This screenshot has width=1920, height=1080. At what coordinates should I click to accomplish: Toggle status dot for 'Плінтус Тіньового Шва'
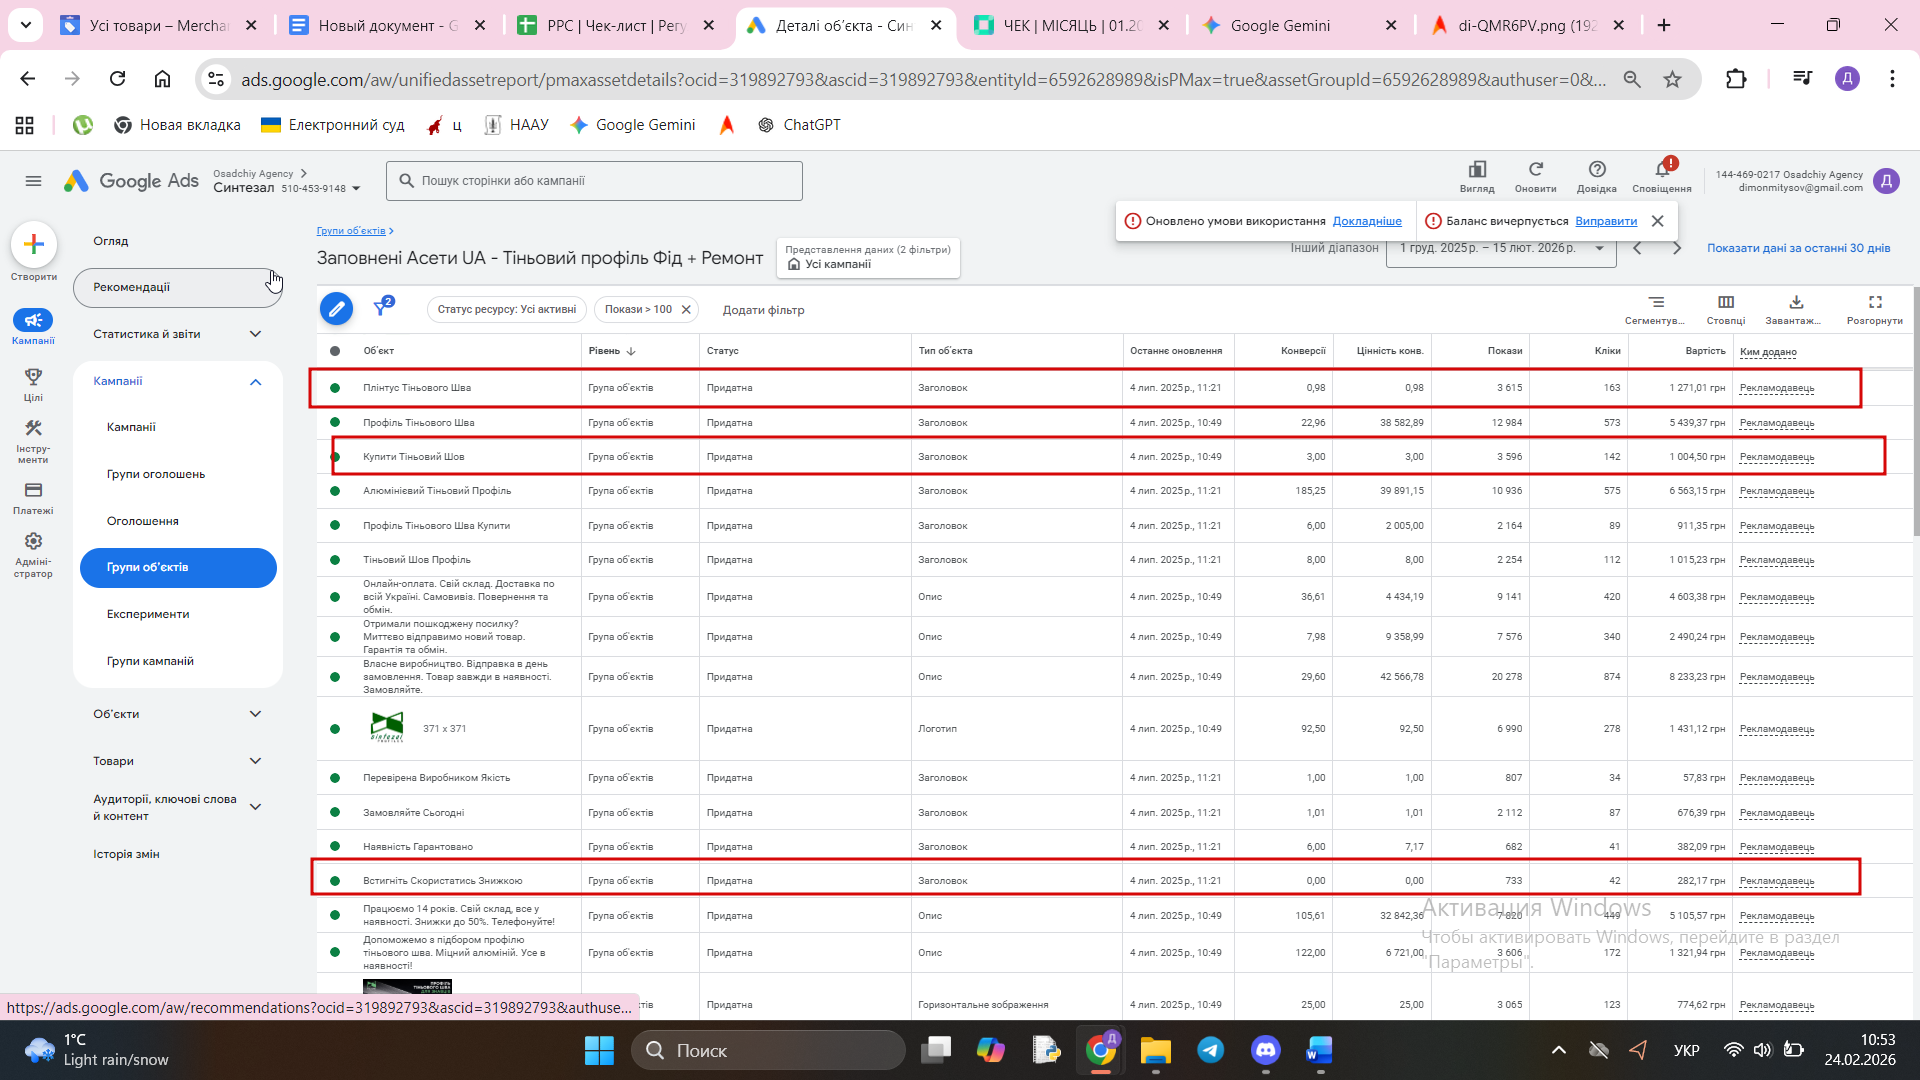tap(335, 388)
